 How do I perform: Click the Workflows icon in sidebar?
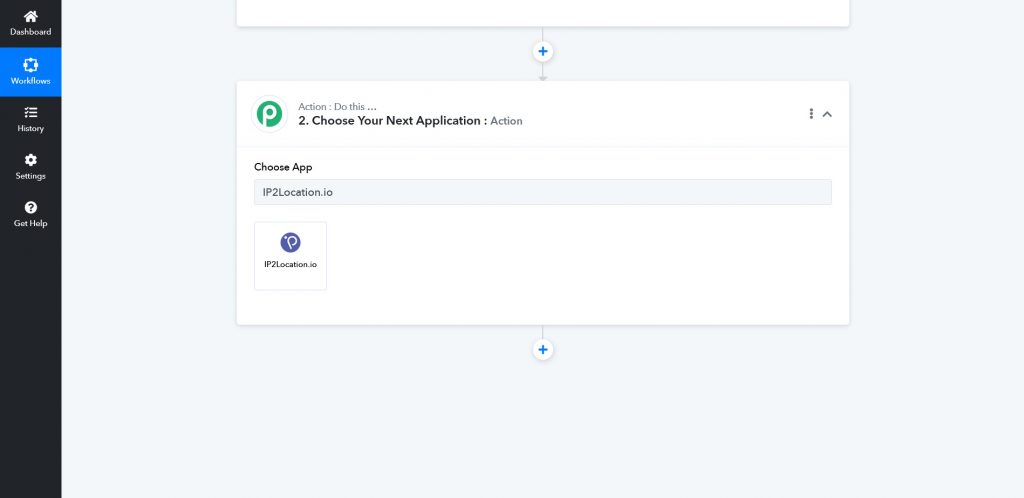30,65
